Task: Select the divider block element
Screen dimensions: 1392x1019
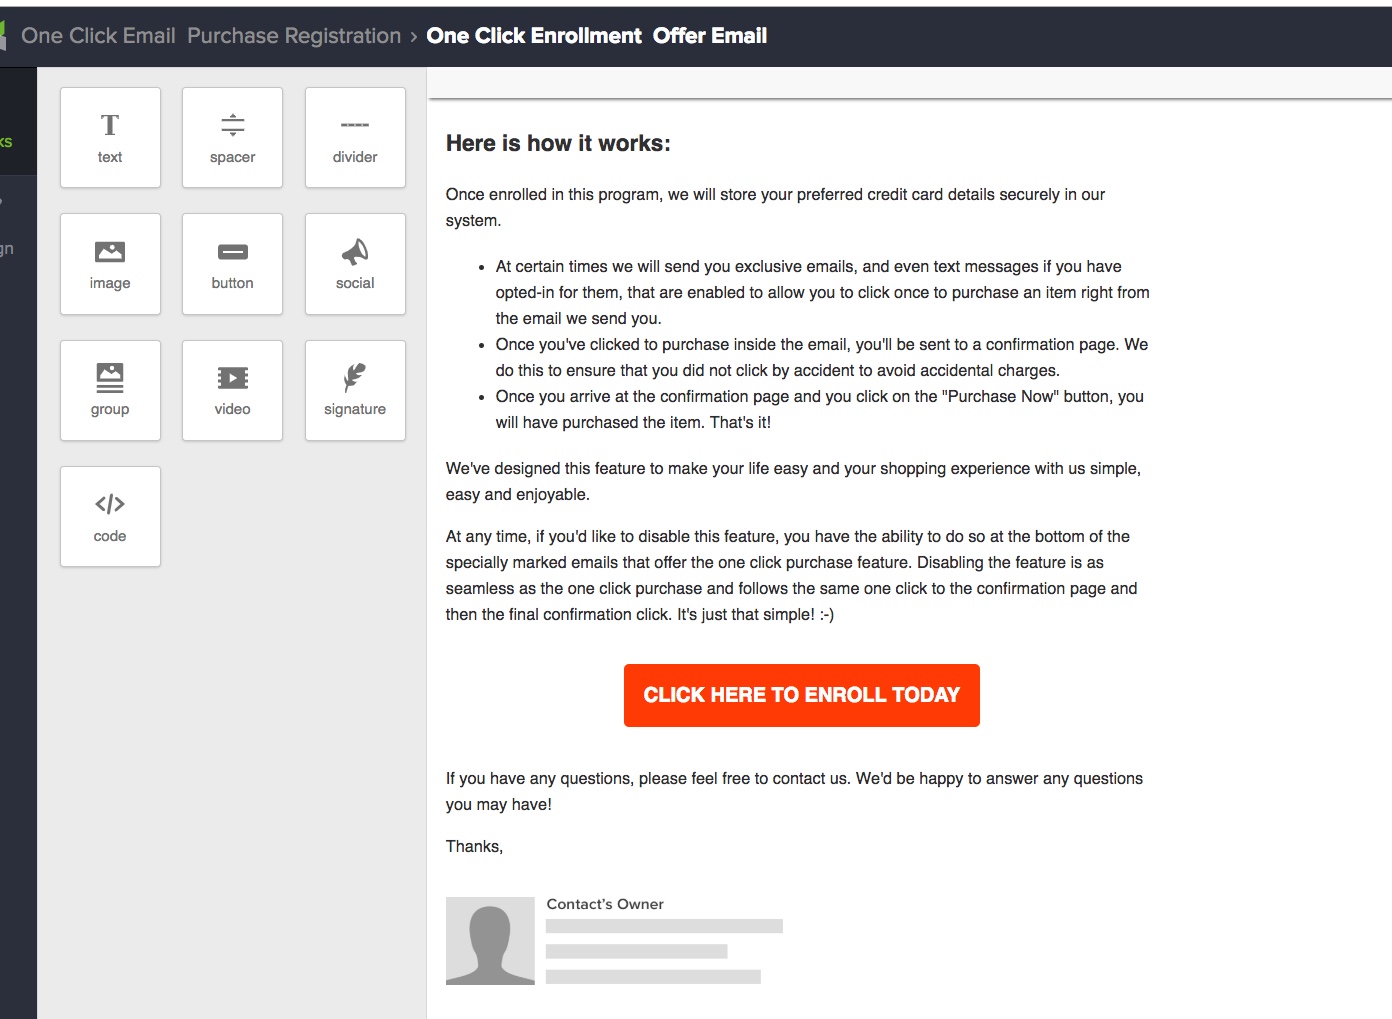Action: (x=355, y=137)
